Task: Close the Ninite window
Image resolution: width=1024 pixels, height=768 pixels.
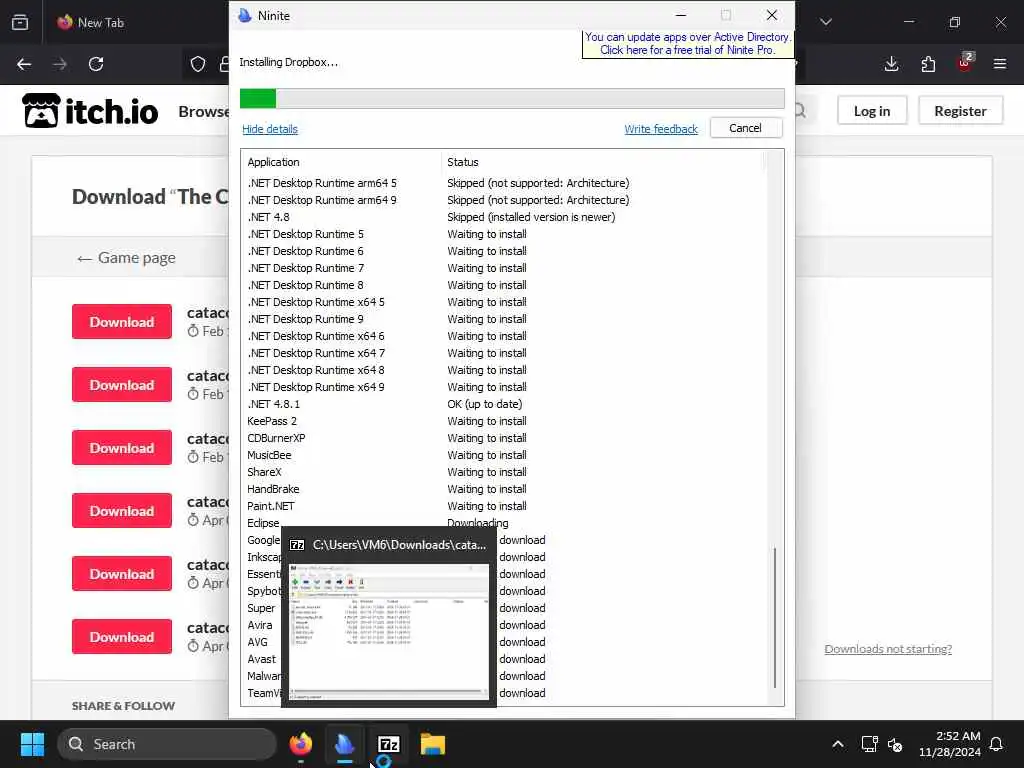Action: pyautogui.click(x=772, y=16)
